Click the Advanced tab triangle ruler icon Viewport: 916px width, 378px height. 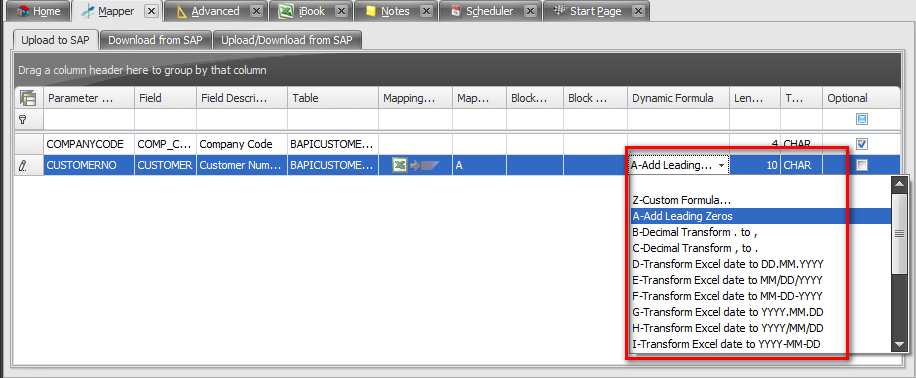click(182, 11)
